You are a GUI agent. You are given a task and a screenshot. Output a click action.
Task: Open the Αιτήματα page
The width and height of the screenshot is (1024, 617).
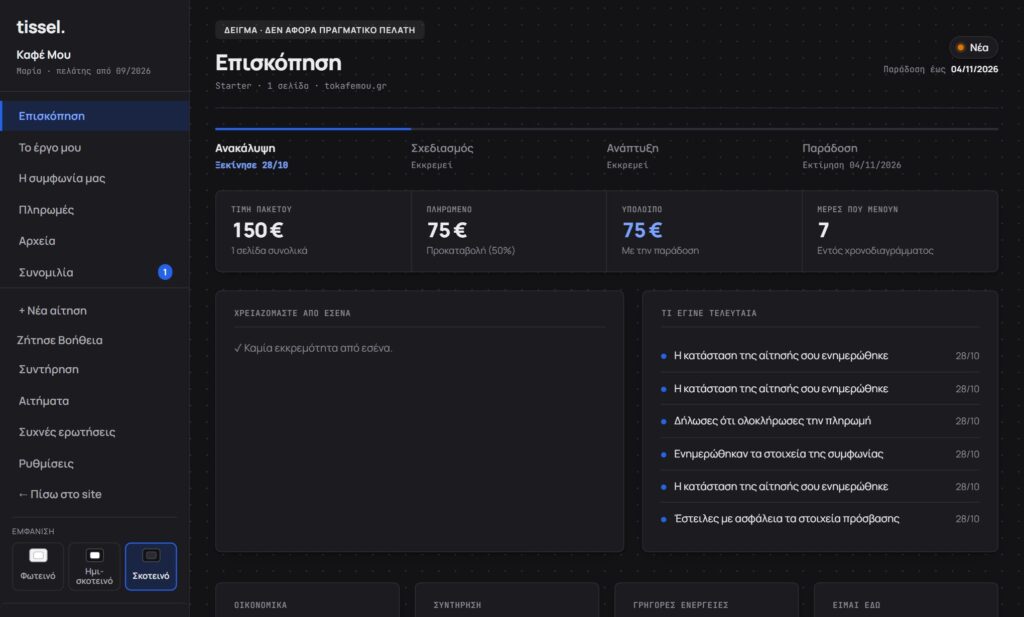[95, 400]
